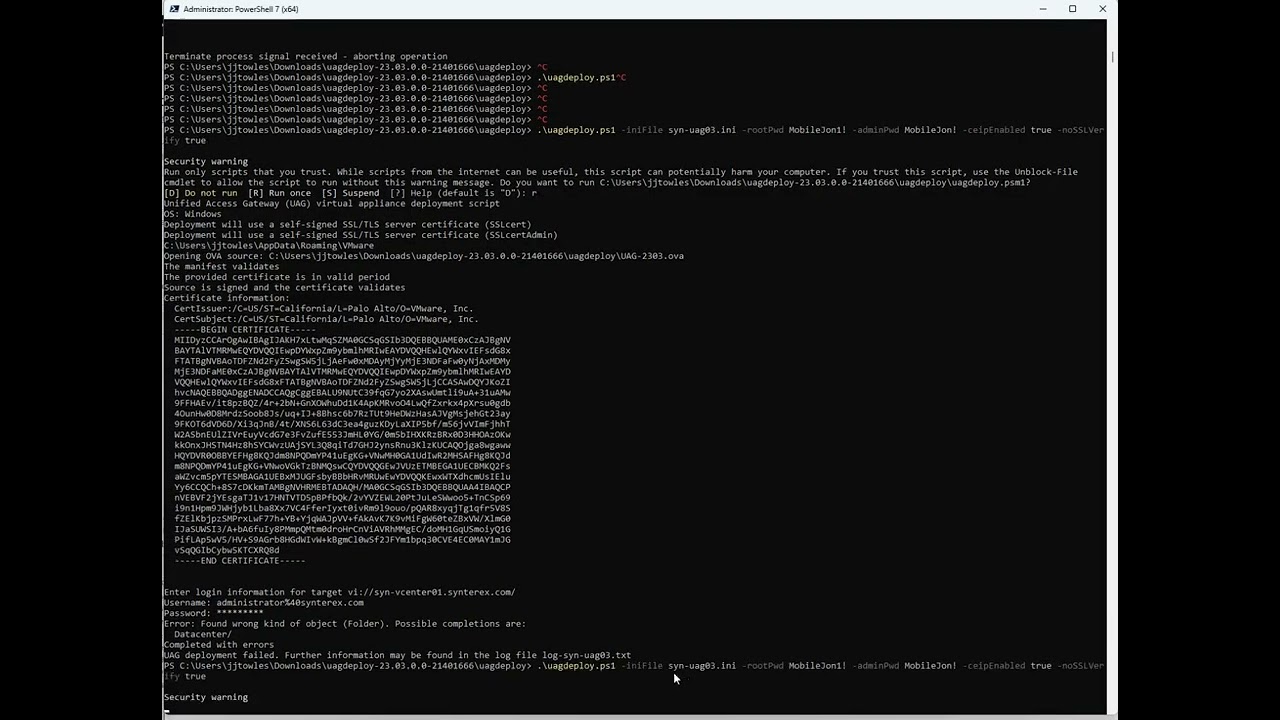Click 'Enter login information for target' line
The width and height of the screenshot is (1280, 720).
tap(340, 592)
